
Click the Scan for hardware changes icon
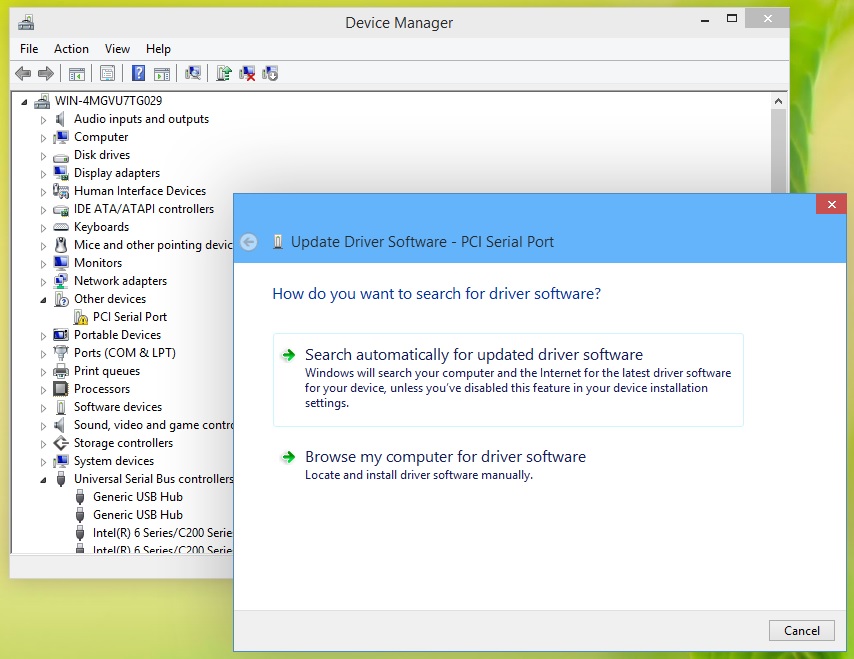click(193, 73)
